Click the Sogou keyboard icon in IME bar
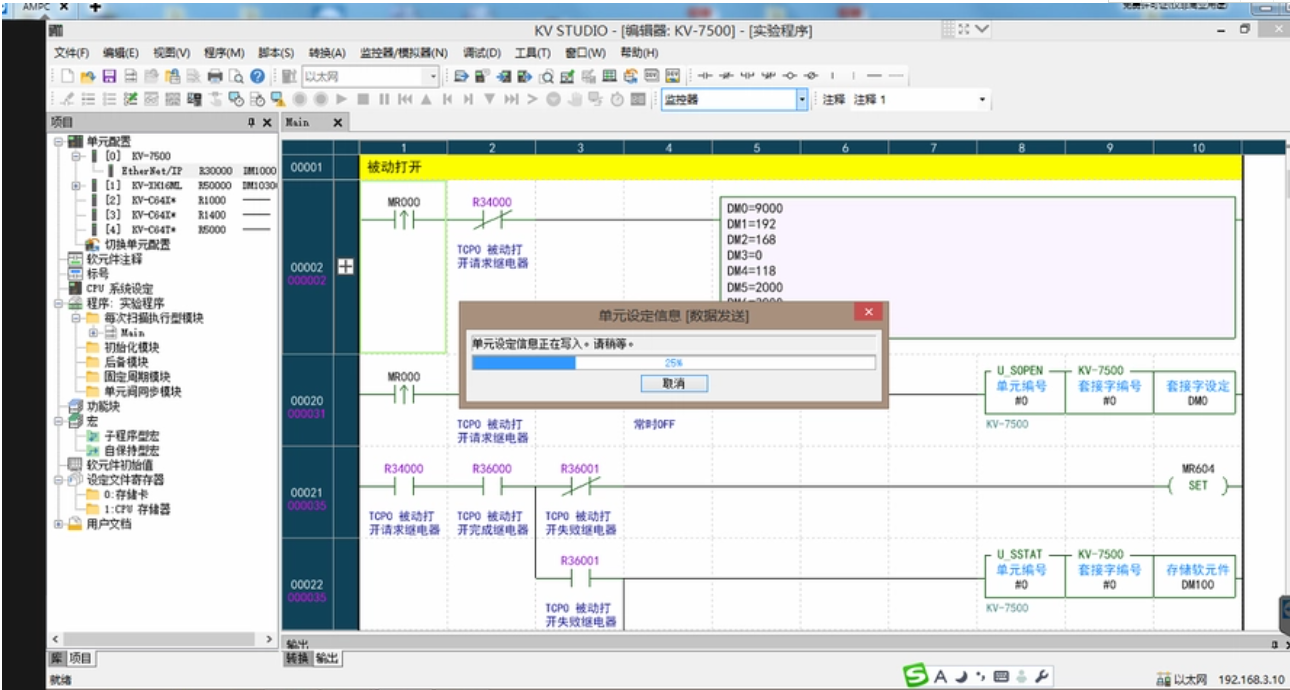This screenshot has width=1290, height=690. [1002, 677]
